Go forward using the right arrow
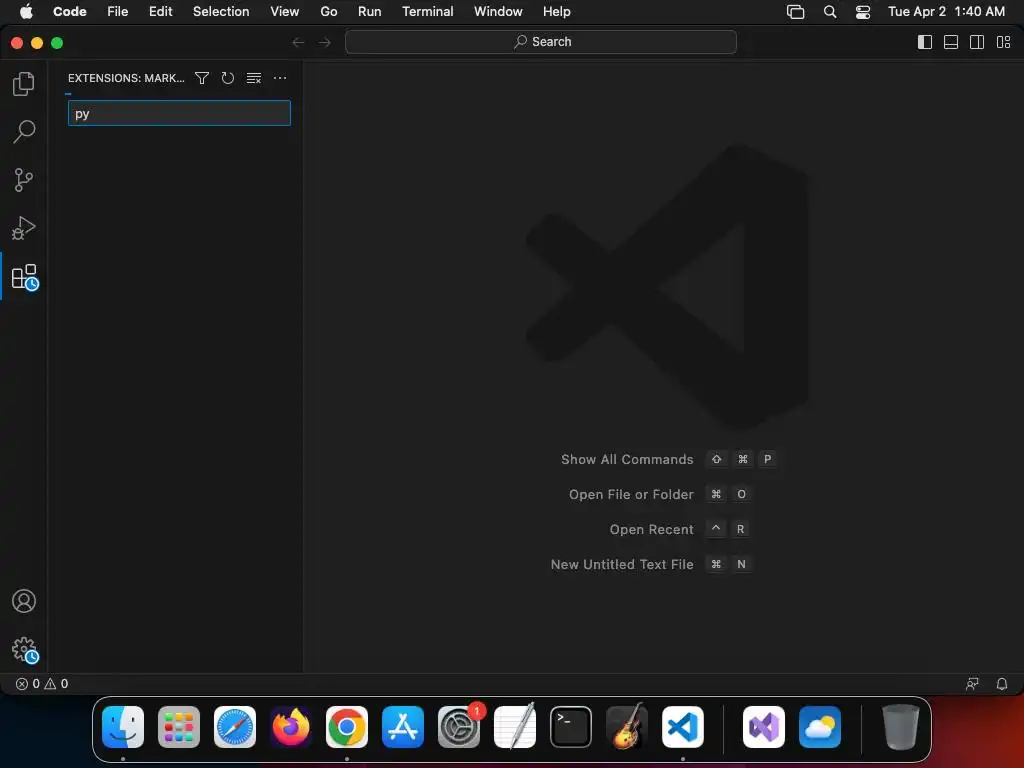1024x768 pixels. click(x=325, y=42)
